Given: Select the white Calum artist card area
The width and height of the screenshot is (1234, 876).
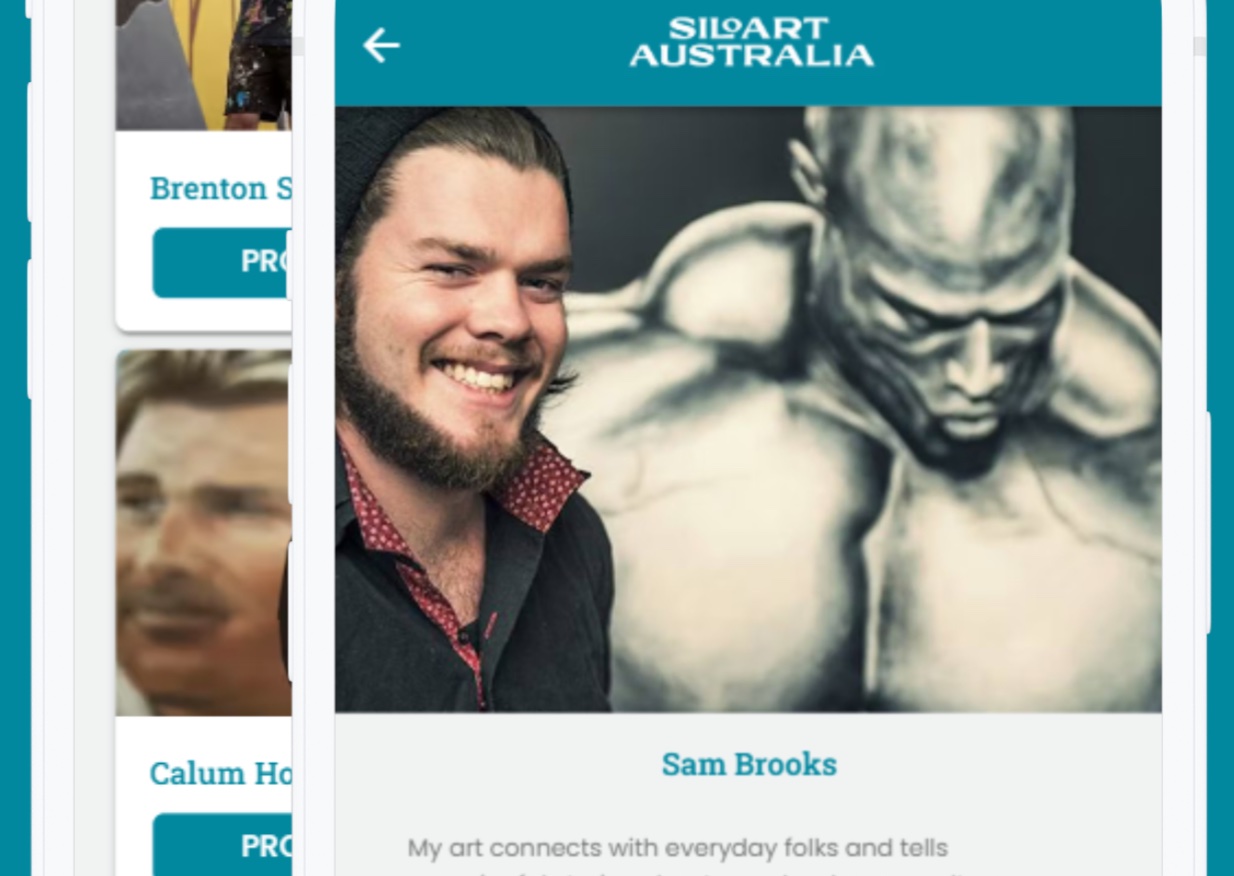Looking at the screenshot, I should tap(203, 613).
